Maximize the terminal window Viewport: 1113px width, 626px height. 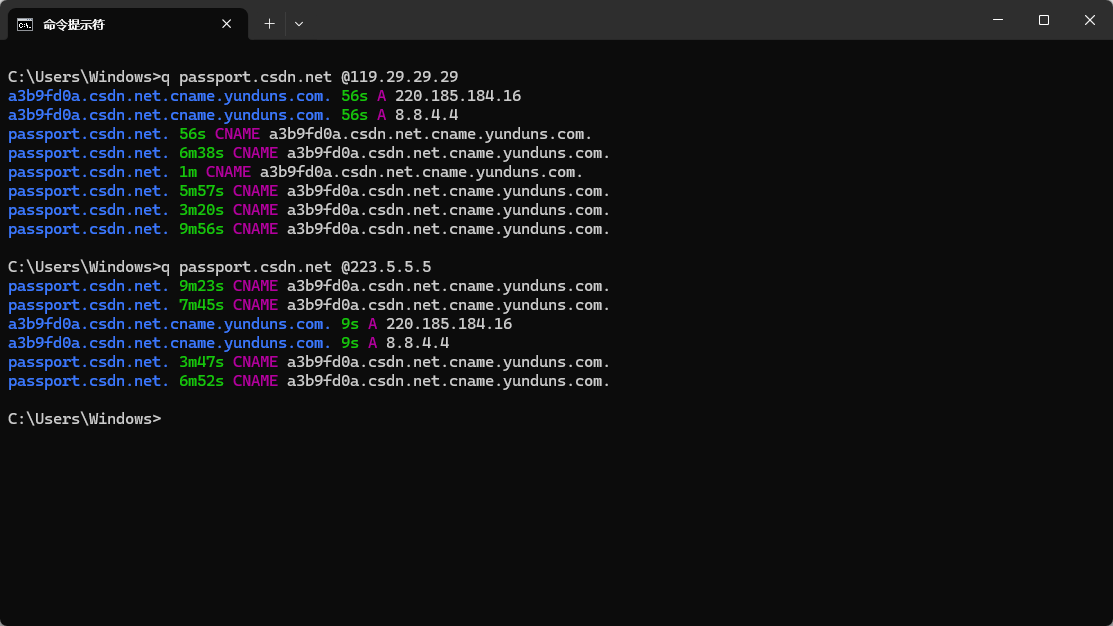pos(1043,20)
